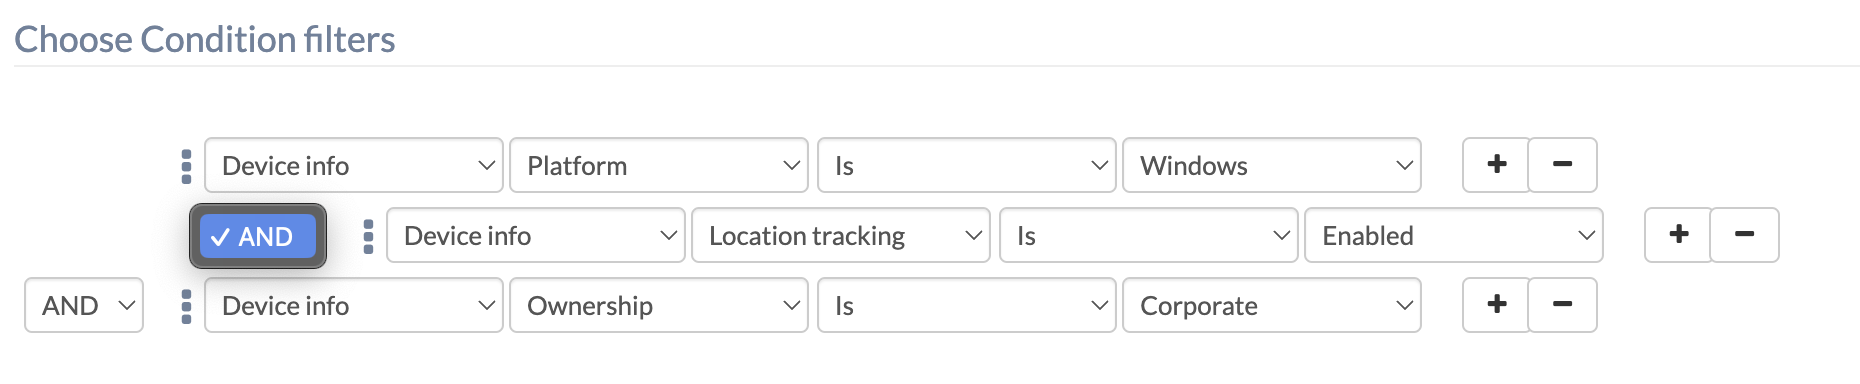
Task: Remove the Ownership Corporate condition row
Action: point(1563,305)
